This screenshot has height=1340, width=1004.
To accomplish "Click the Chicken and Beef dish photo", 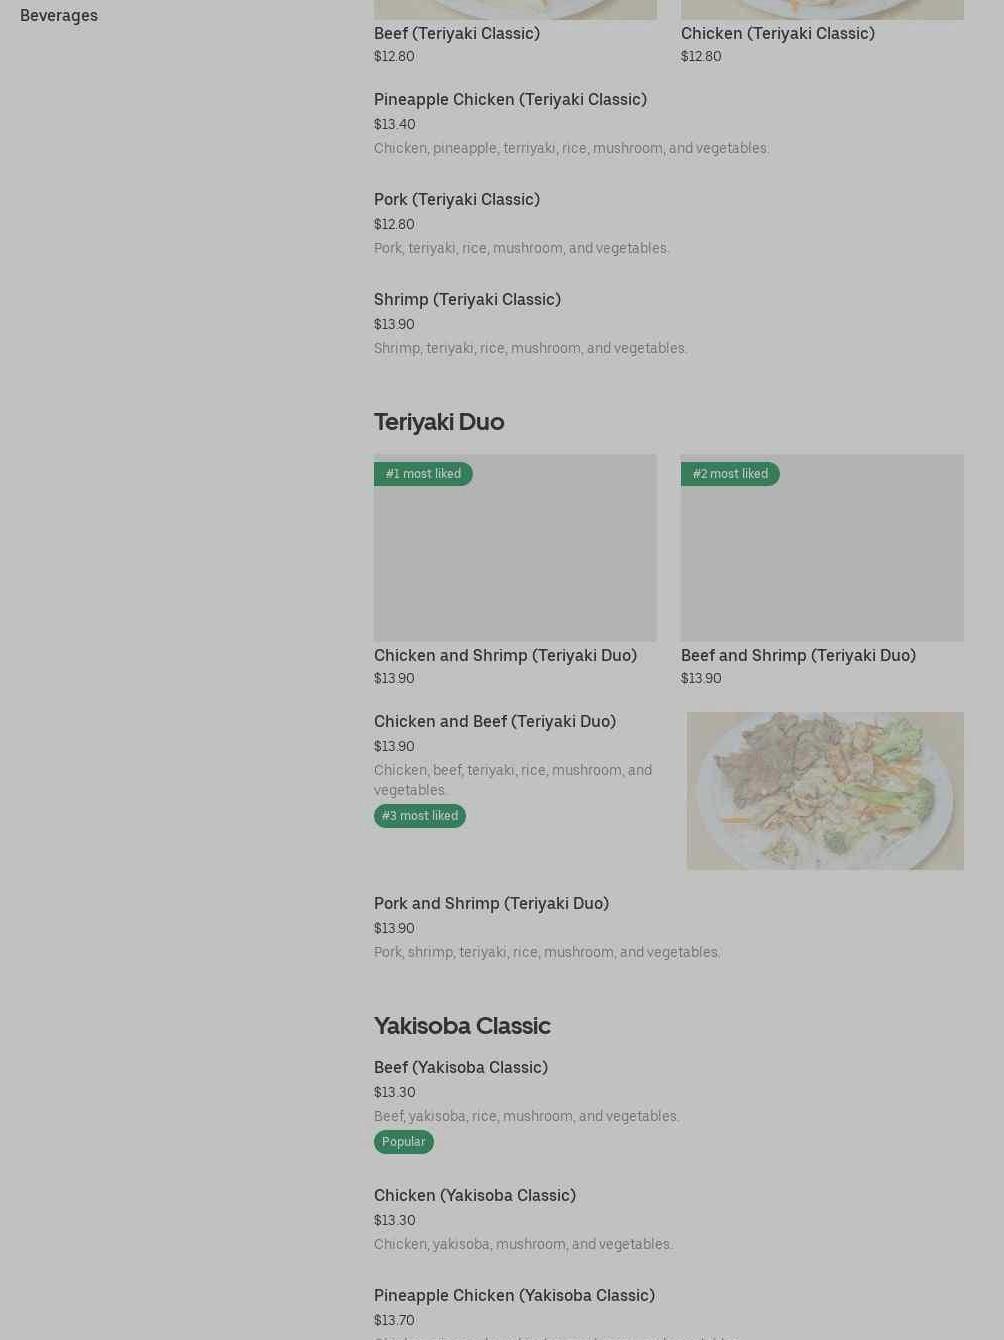I will [x=825, y=790].
